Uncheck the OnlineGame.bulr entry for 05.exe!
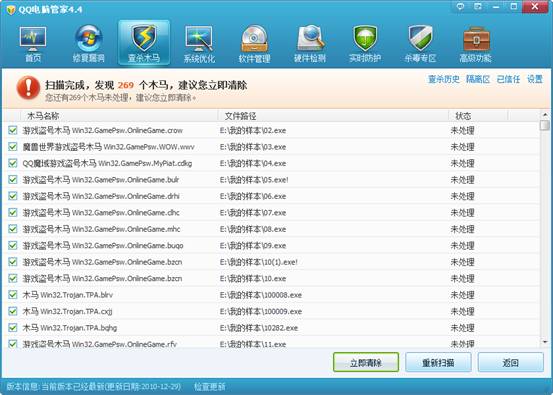 pos(13,180)
